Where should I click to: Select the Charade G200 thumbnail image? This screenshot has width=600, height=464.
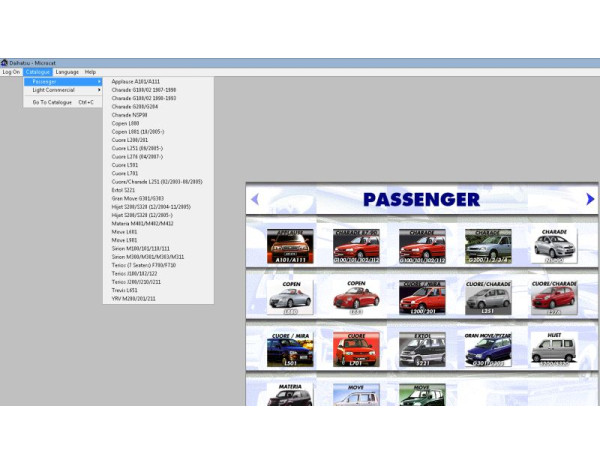coord(488,246)
